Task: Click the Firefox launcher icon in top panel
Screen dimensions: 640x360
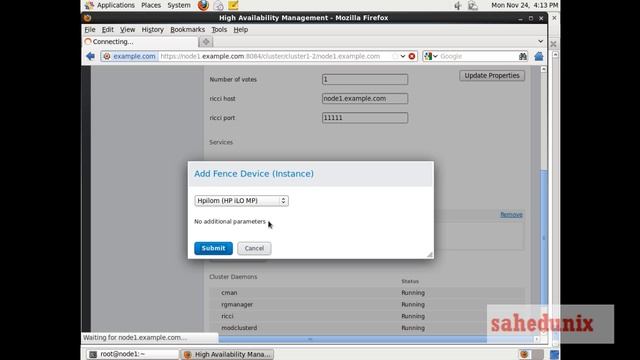Action: pos(203,5)
